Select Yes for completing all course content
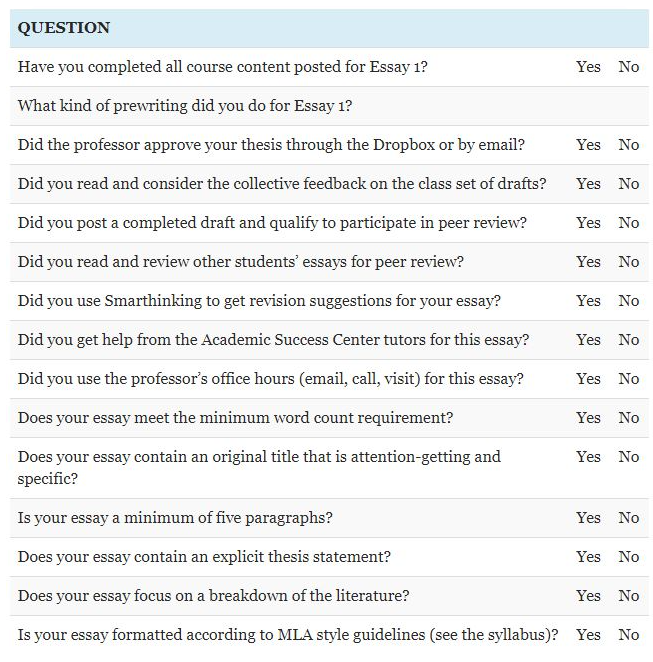653x662 pixels. [x=588, y=67]
